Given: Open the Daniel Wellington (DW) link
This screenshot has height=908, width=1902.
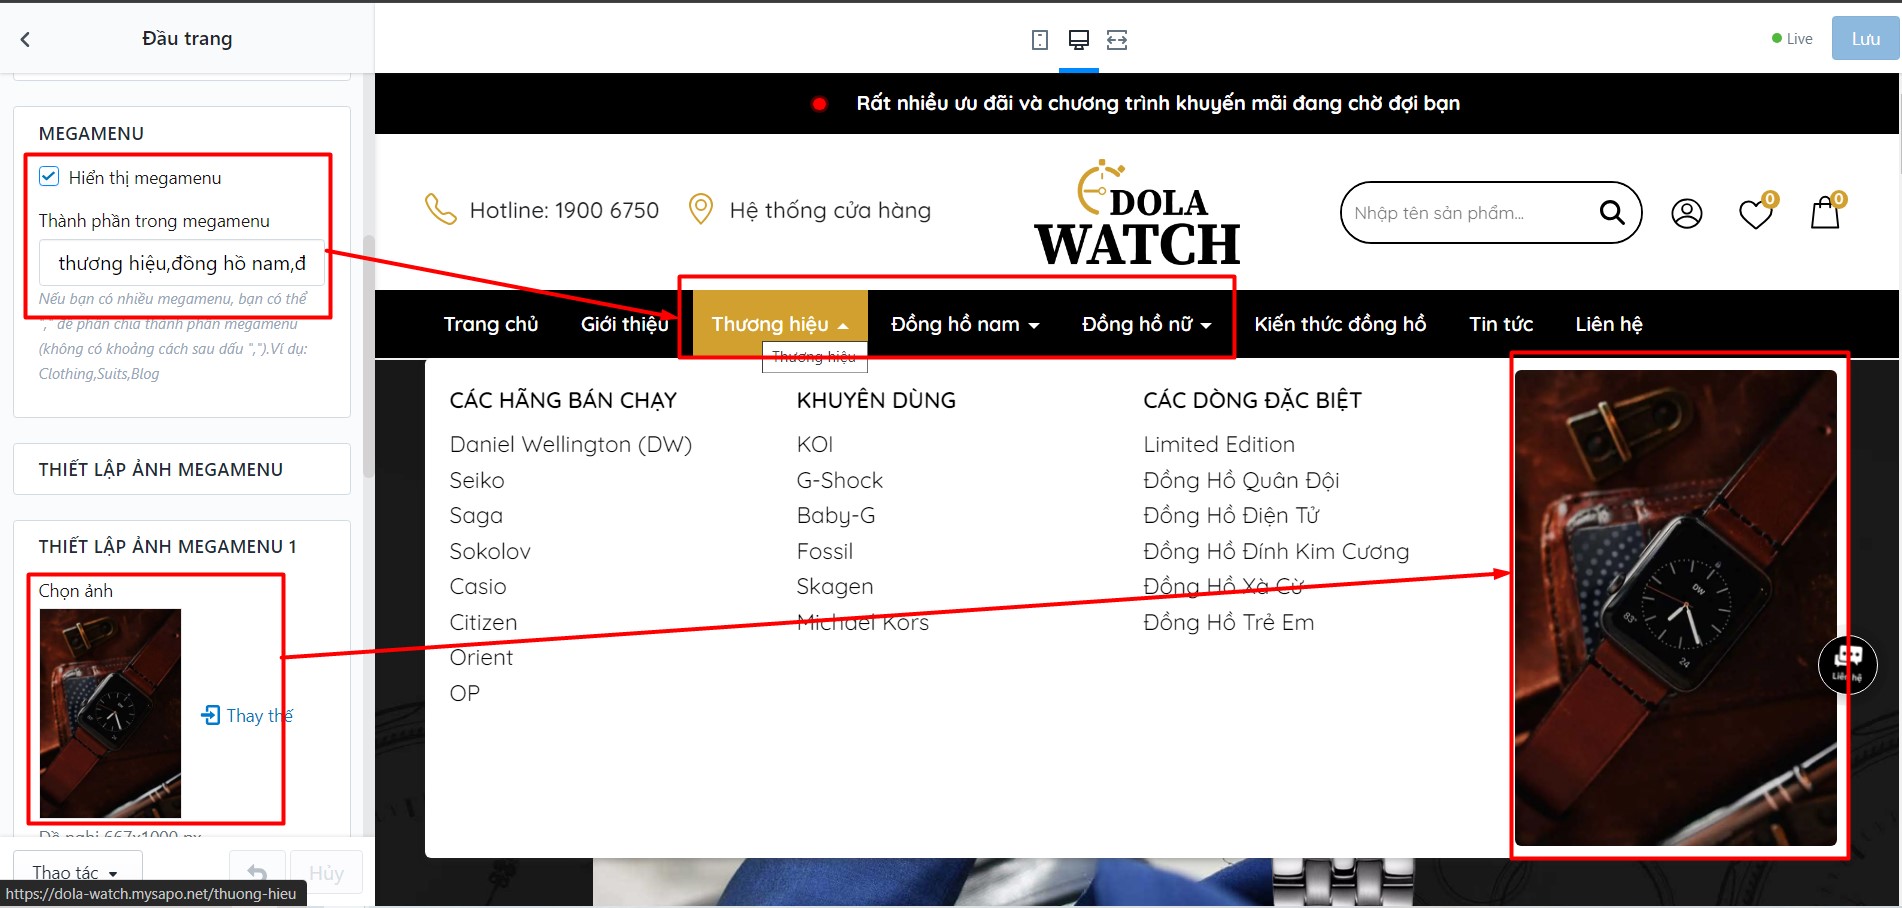Looking at the screenshot, I should tap(571, 444).
